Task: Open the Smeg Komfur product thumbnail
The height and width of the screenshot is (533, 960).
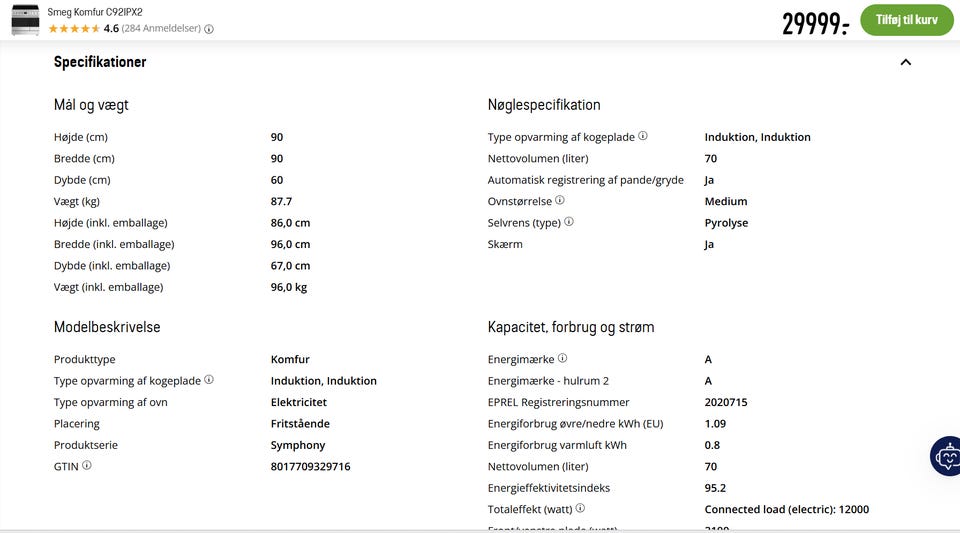Action: tap(25, 20)
